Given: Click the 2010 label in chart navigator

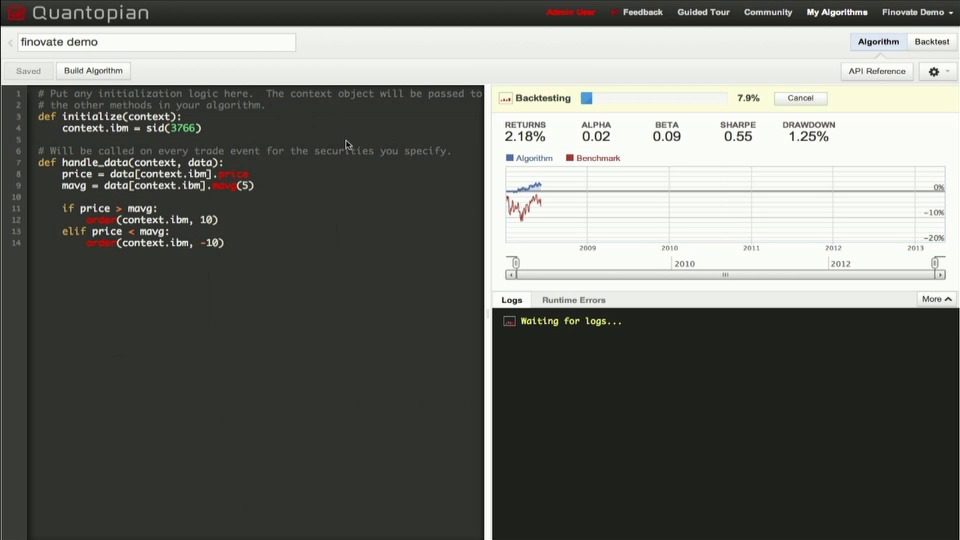Looking at the screenshot, I should tap(684, 264).
